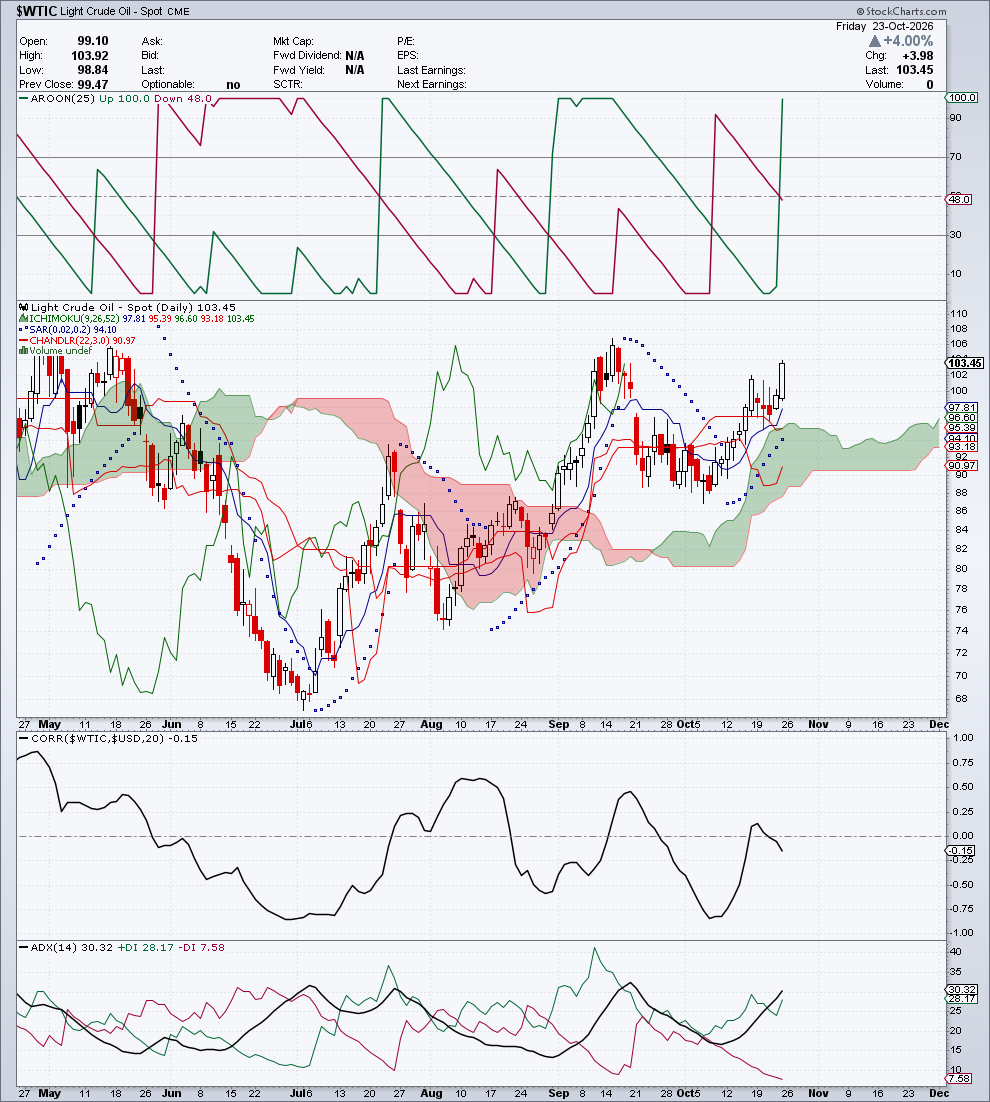Viewport: 990px width, 1102px height.
Task: Click the red 48.0 Aroon axis tag
Action: click(x=959, y=200)
